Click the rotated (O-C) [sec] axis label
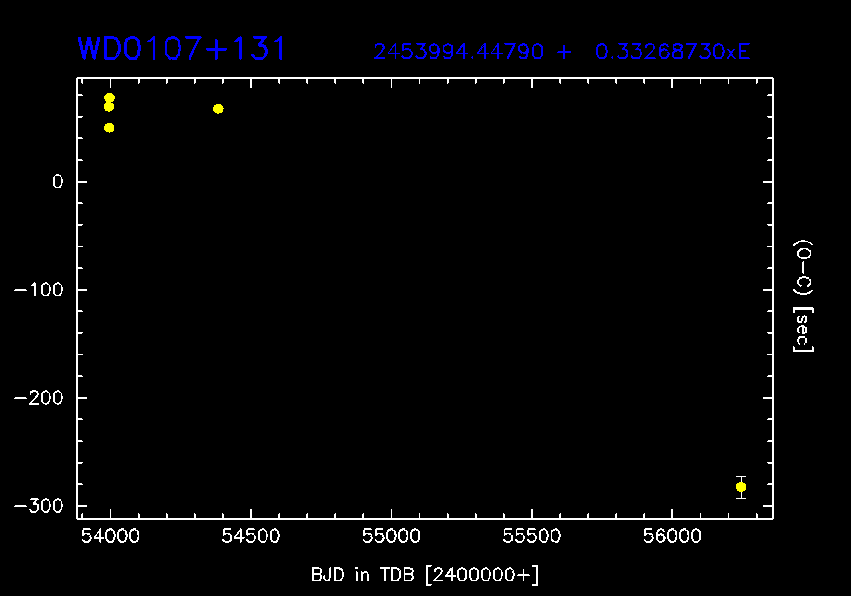 (803, 296)
